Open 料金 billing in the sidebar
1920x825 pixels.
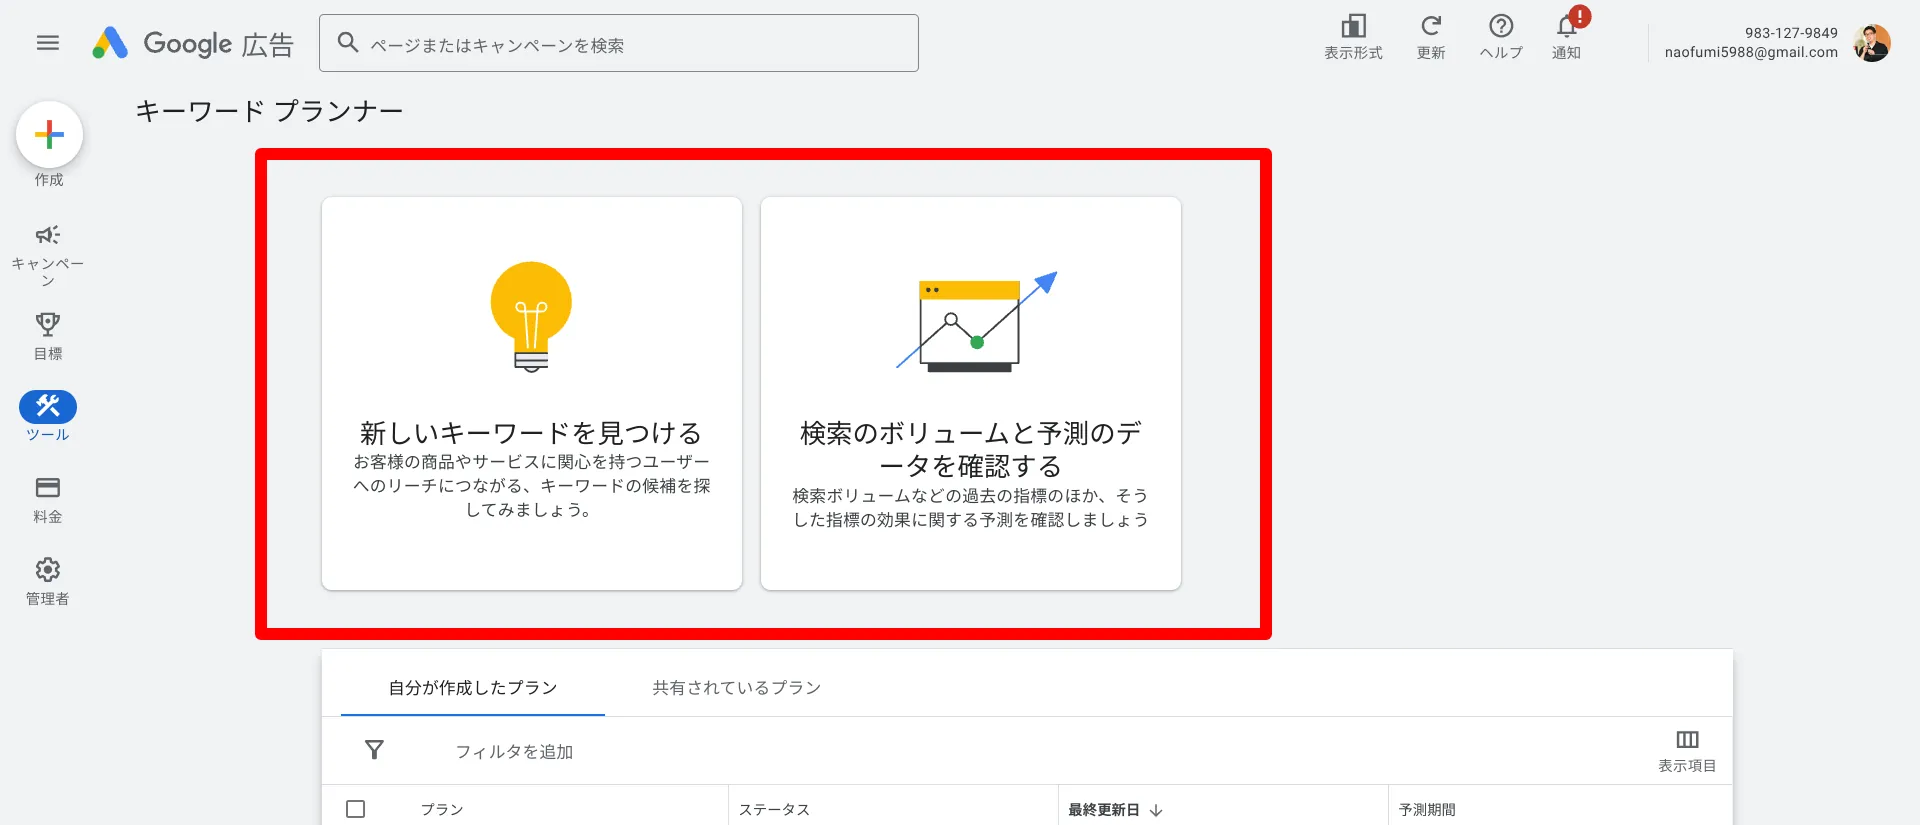(x=47, y=500)
